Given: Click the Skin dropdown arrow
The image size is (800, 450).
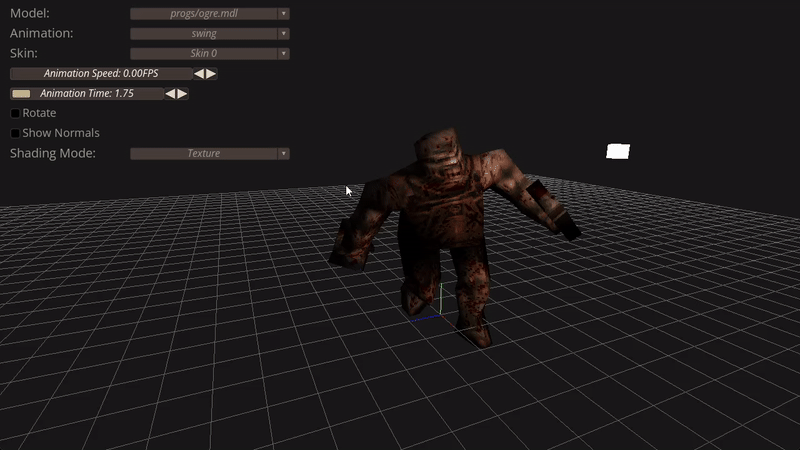Looking at the screenshot, I should 284,54.
